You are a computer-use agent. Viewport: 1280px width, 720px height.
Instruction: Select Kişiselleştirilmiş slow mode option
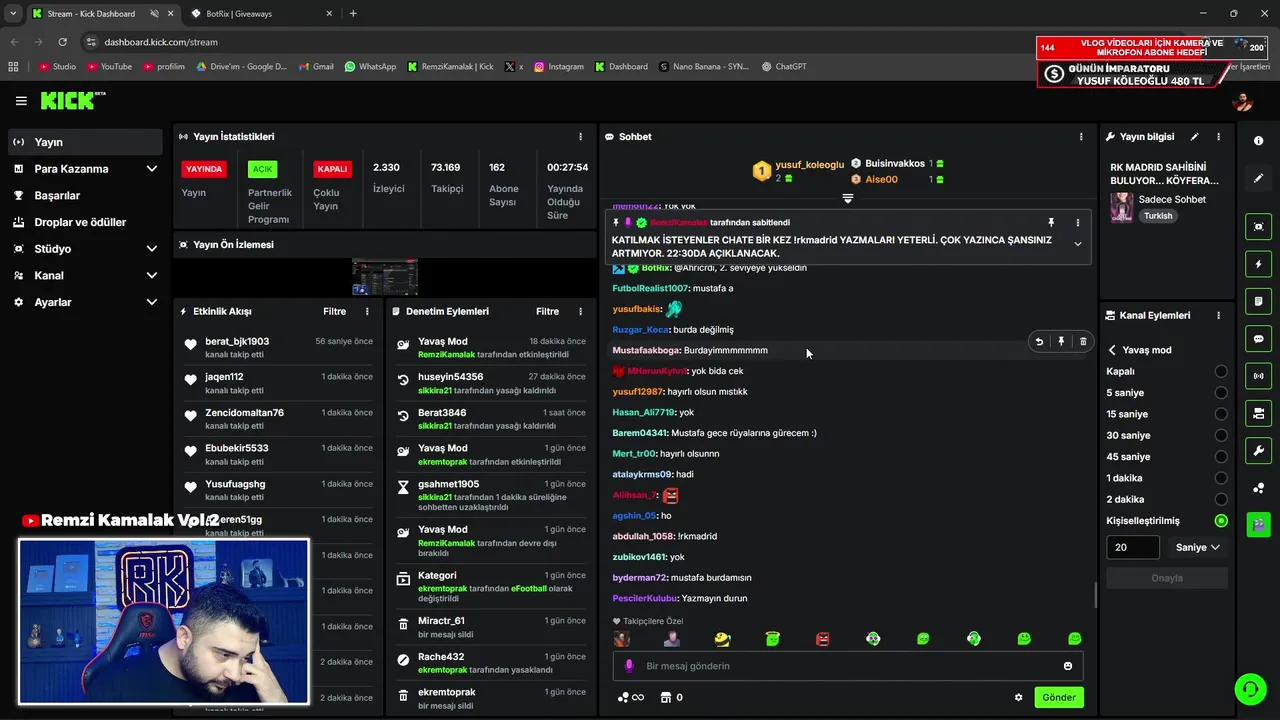point(1220,521)
